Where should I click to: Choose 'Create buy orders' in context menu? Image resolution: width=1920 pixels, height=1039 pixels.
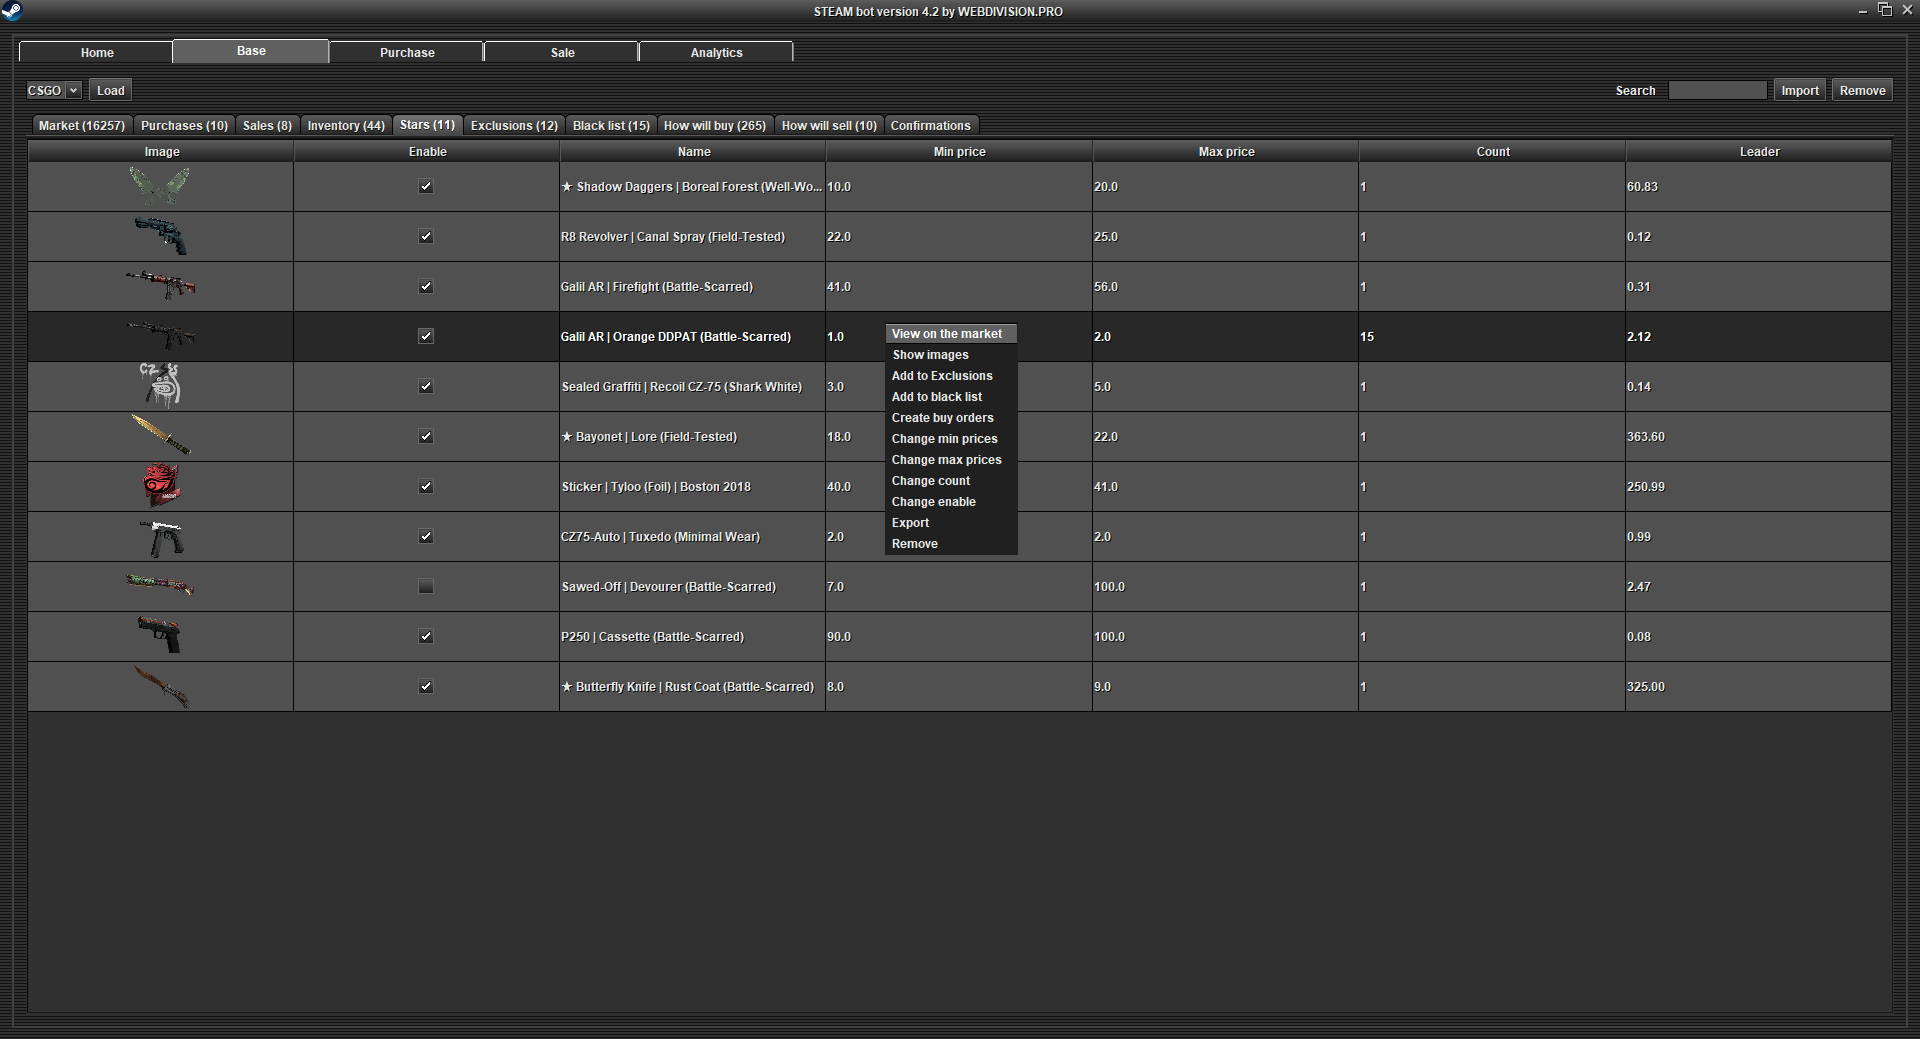(942, 418)
